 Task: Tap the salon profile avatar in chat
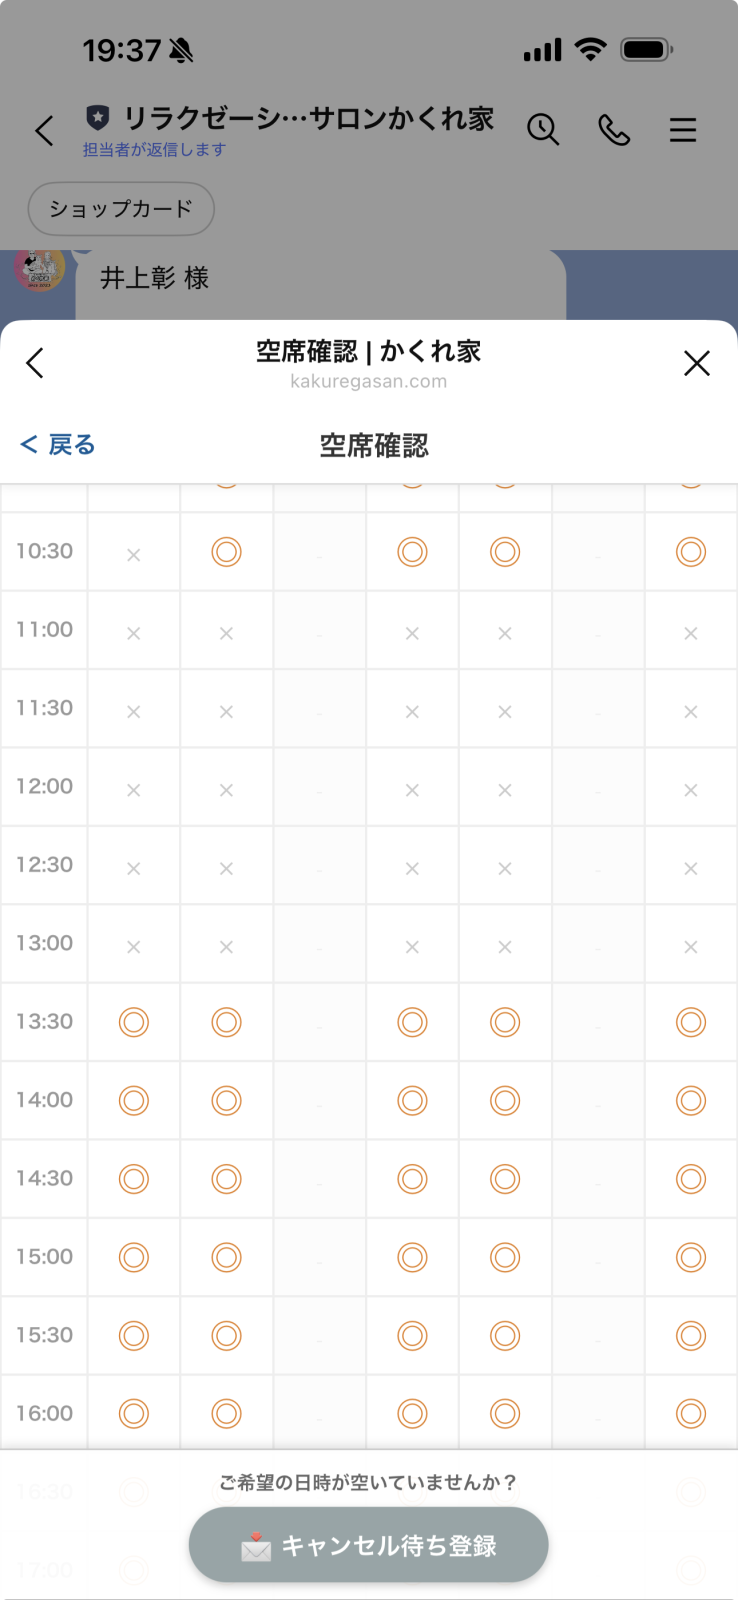point(40,268)
